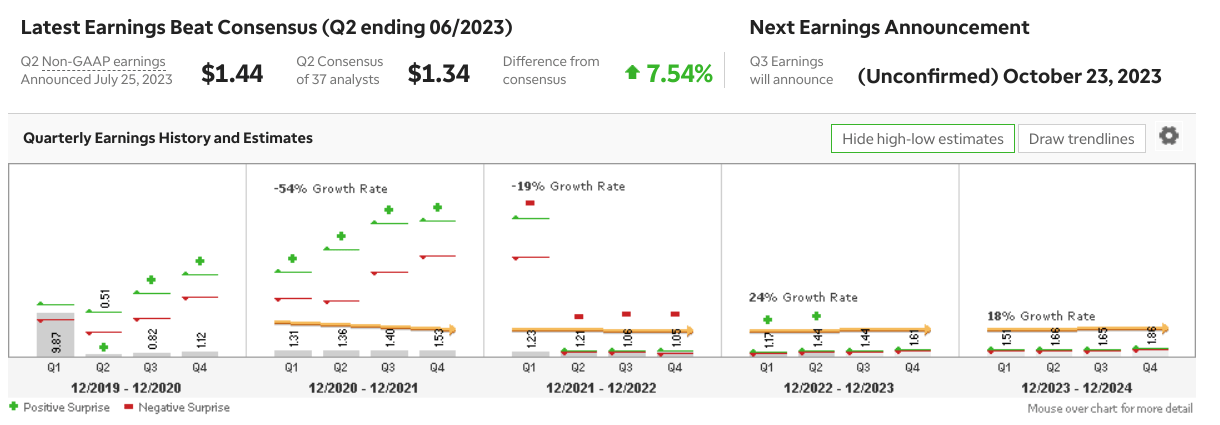Toggle the Hide high-low estimates button
The height and width of the screenshot is (425, 1220).
922,139
